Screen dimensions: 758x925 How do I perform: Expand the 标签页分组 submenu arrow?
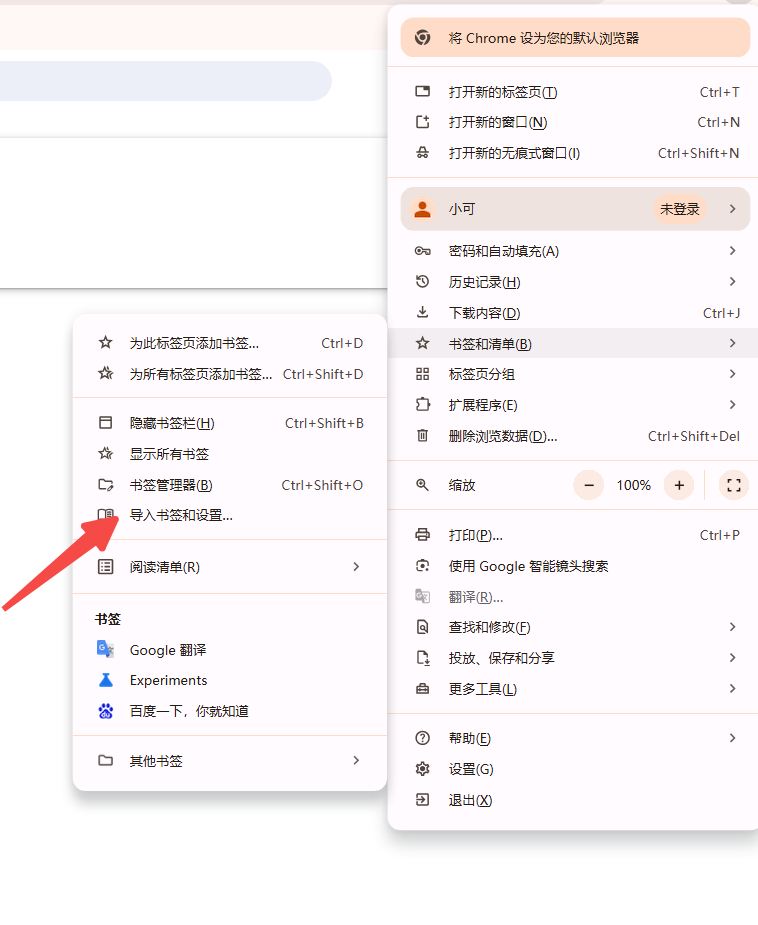click(732, 373)
